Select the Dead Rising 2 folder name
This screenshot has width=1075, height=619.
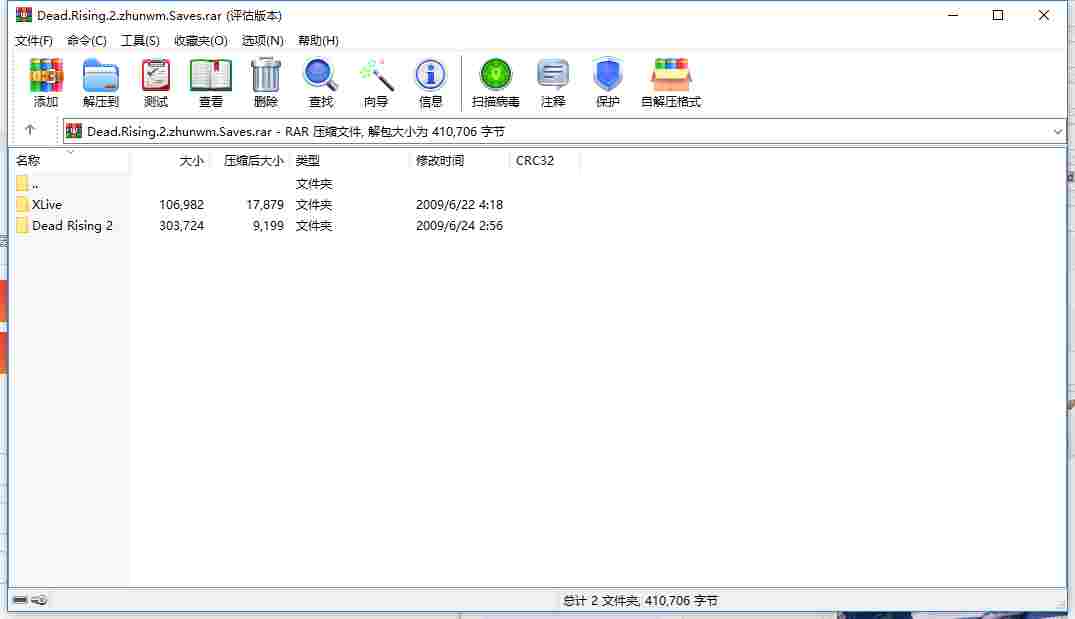pyautogui.click(x=72, y=226)
